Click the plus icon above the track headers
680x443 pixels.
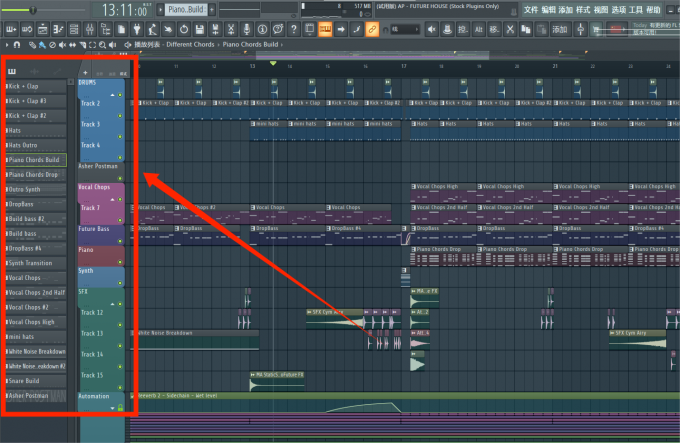85,73
